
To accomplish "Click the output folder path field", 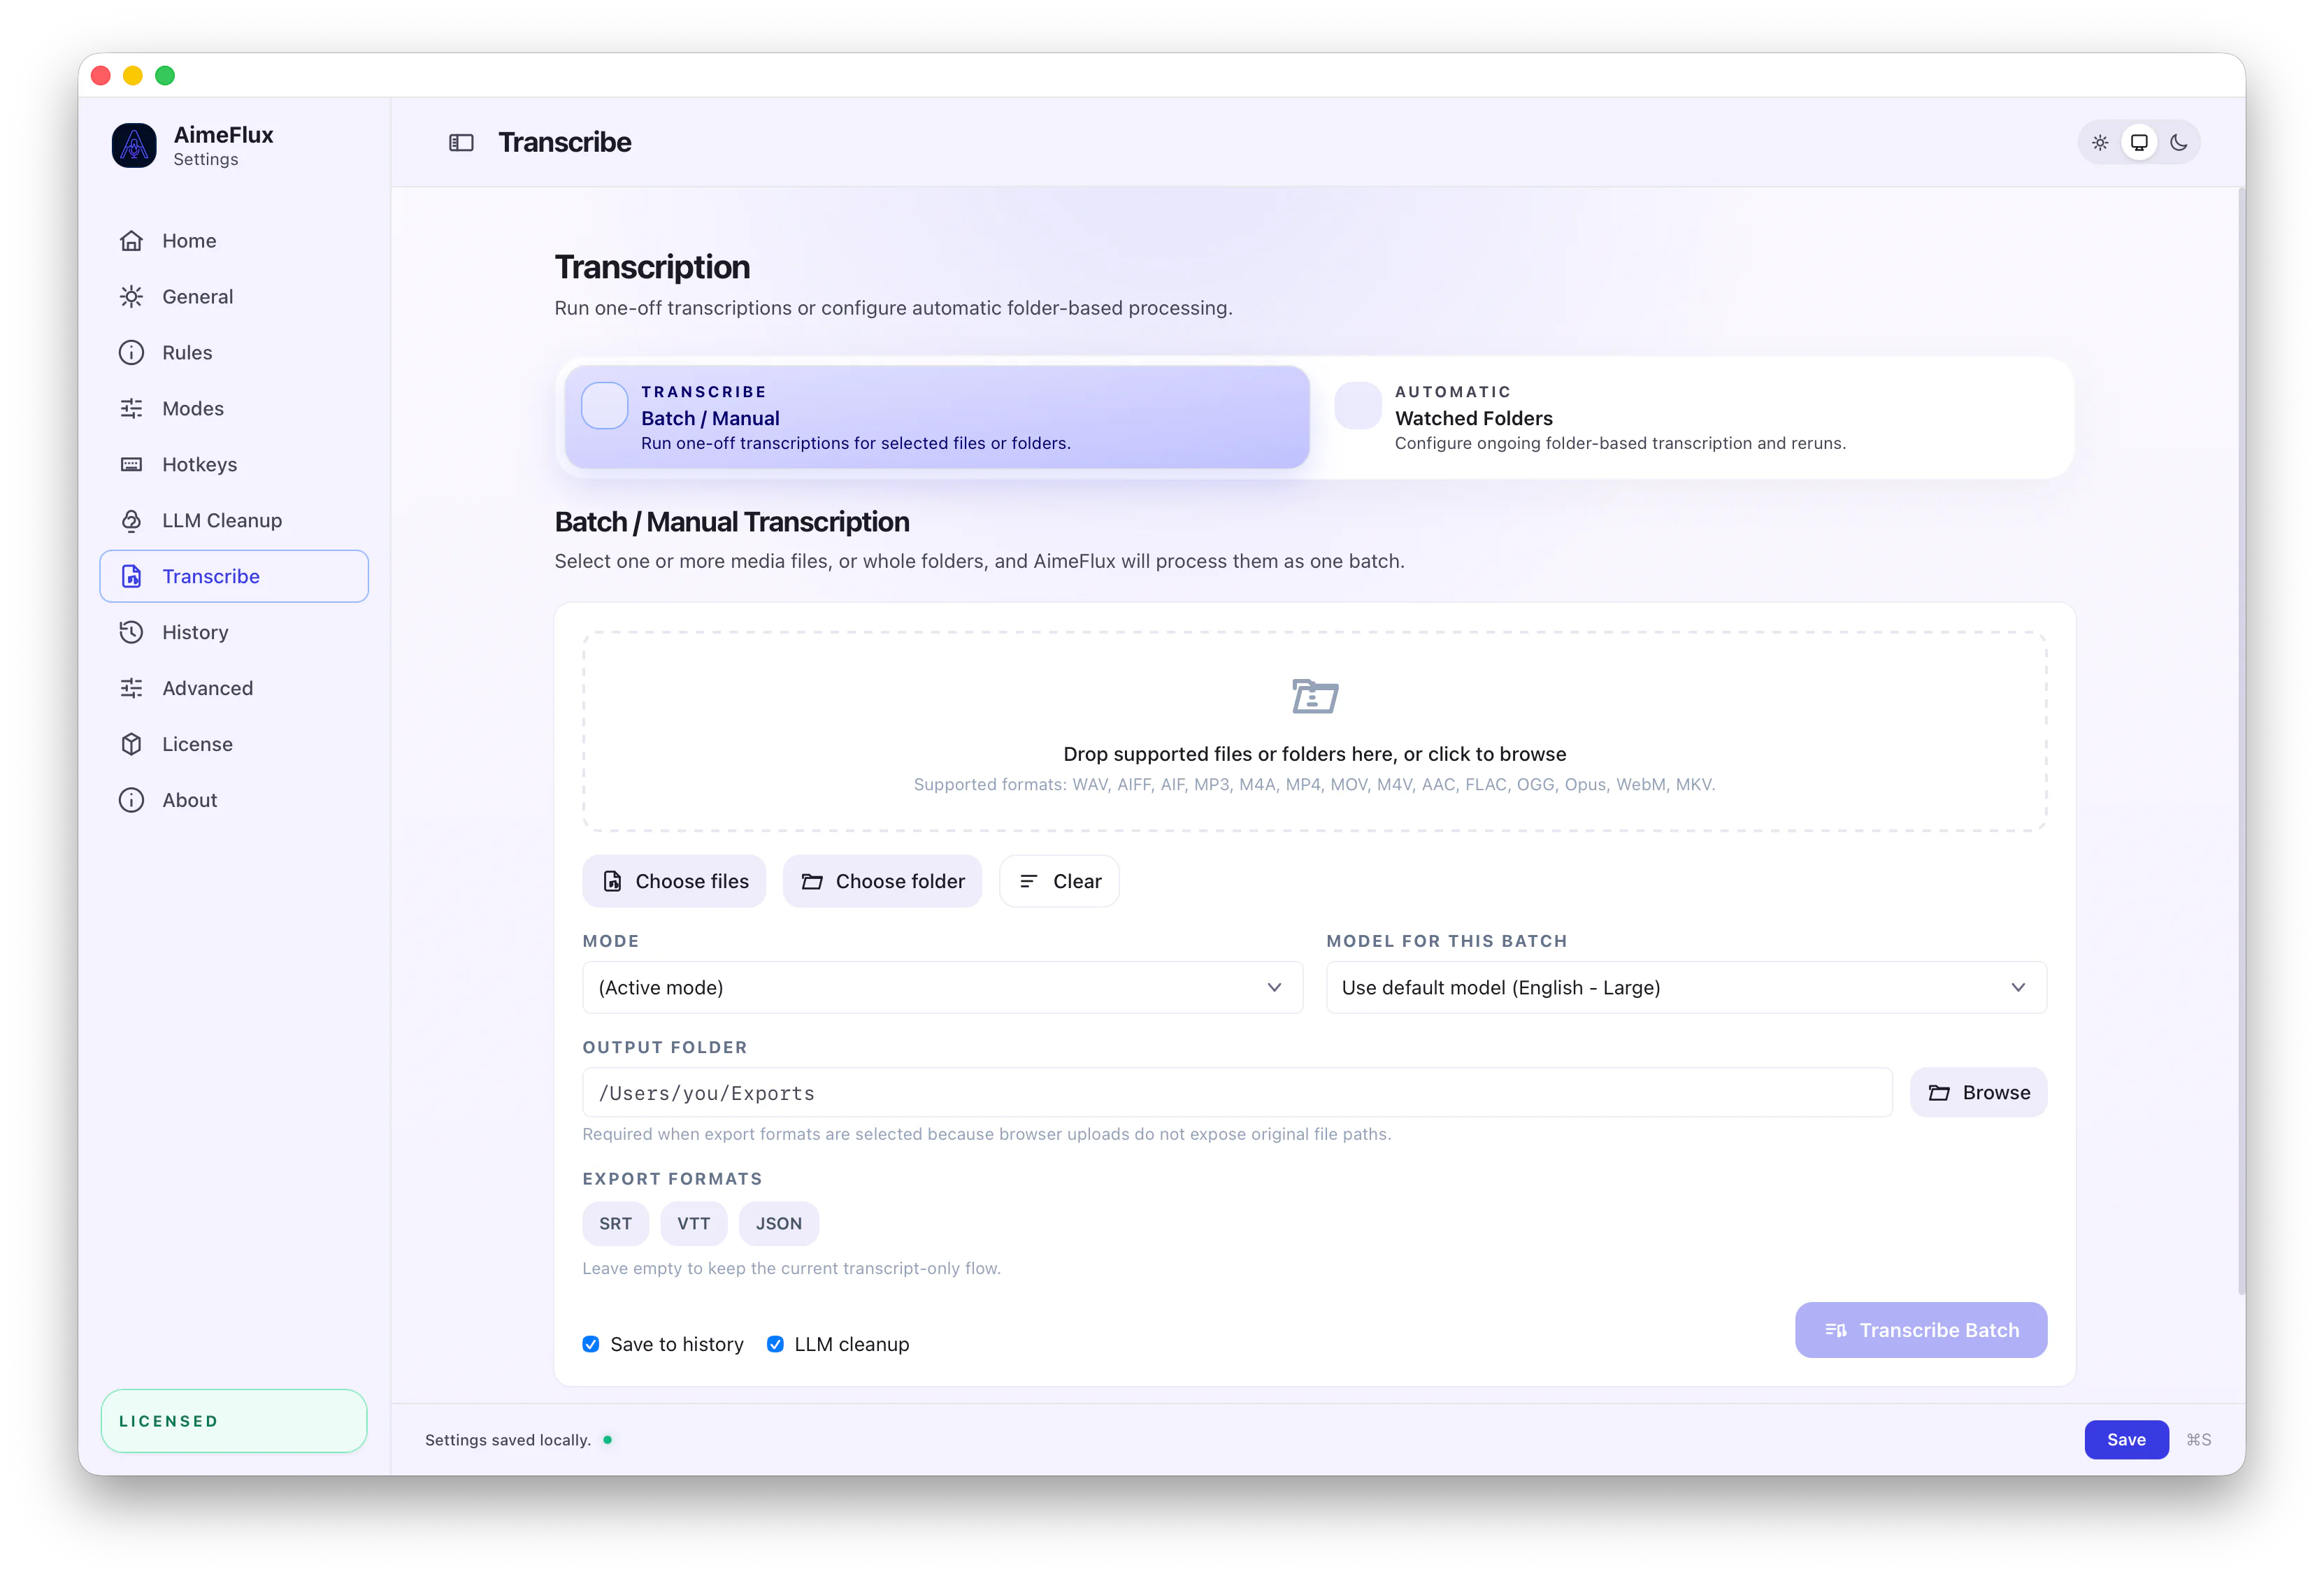I will point(1237,1094).
